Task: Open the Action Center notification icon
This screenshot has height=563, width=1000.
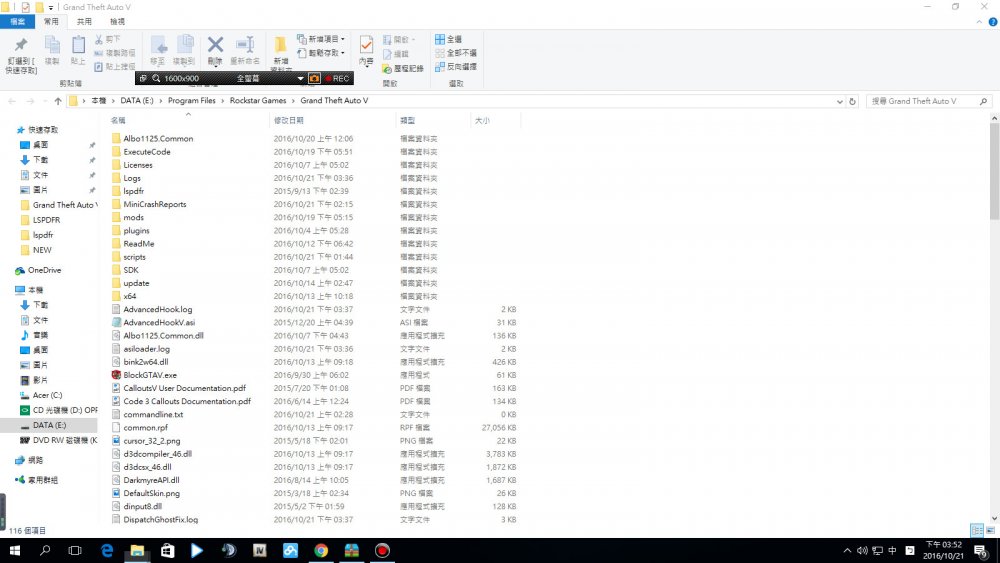Action: pyautogui.click(x=980, y=550)
